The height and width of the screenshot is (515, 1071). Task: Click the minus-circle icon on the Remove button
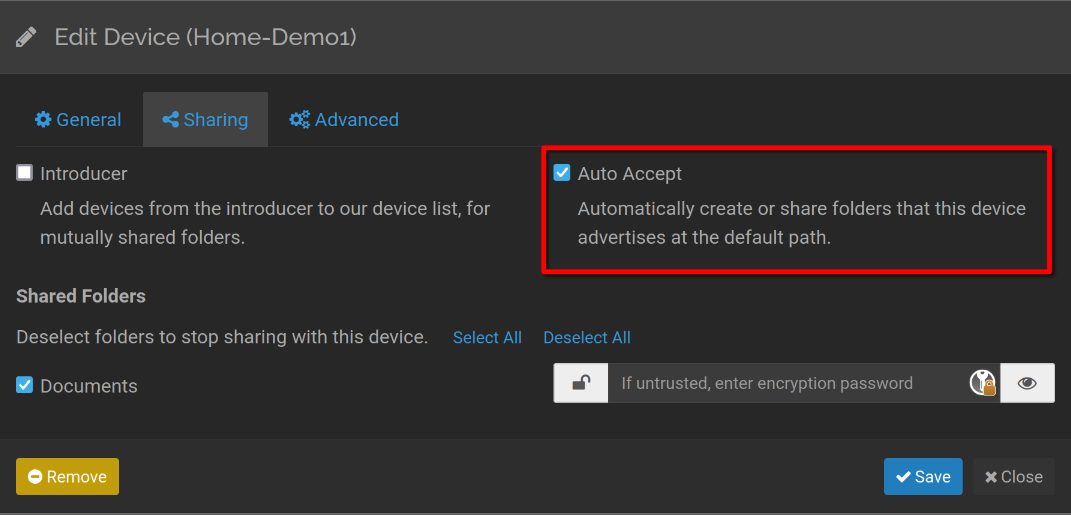click(35, 477)
